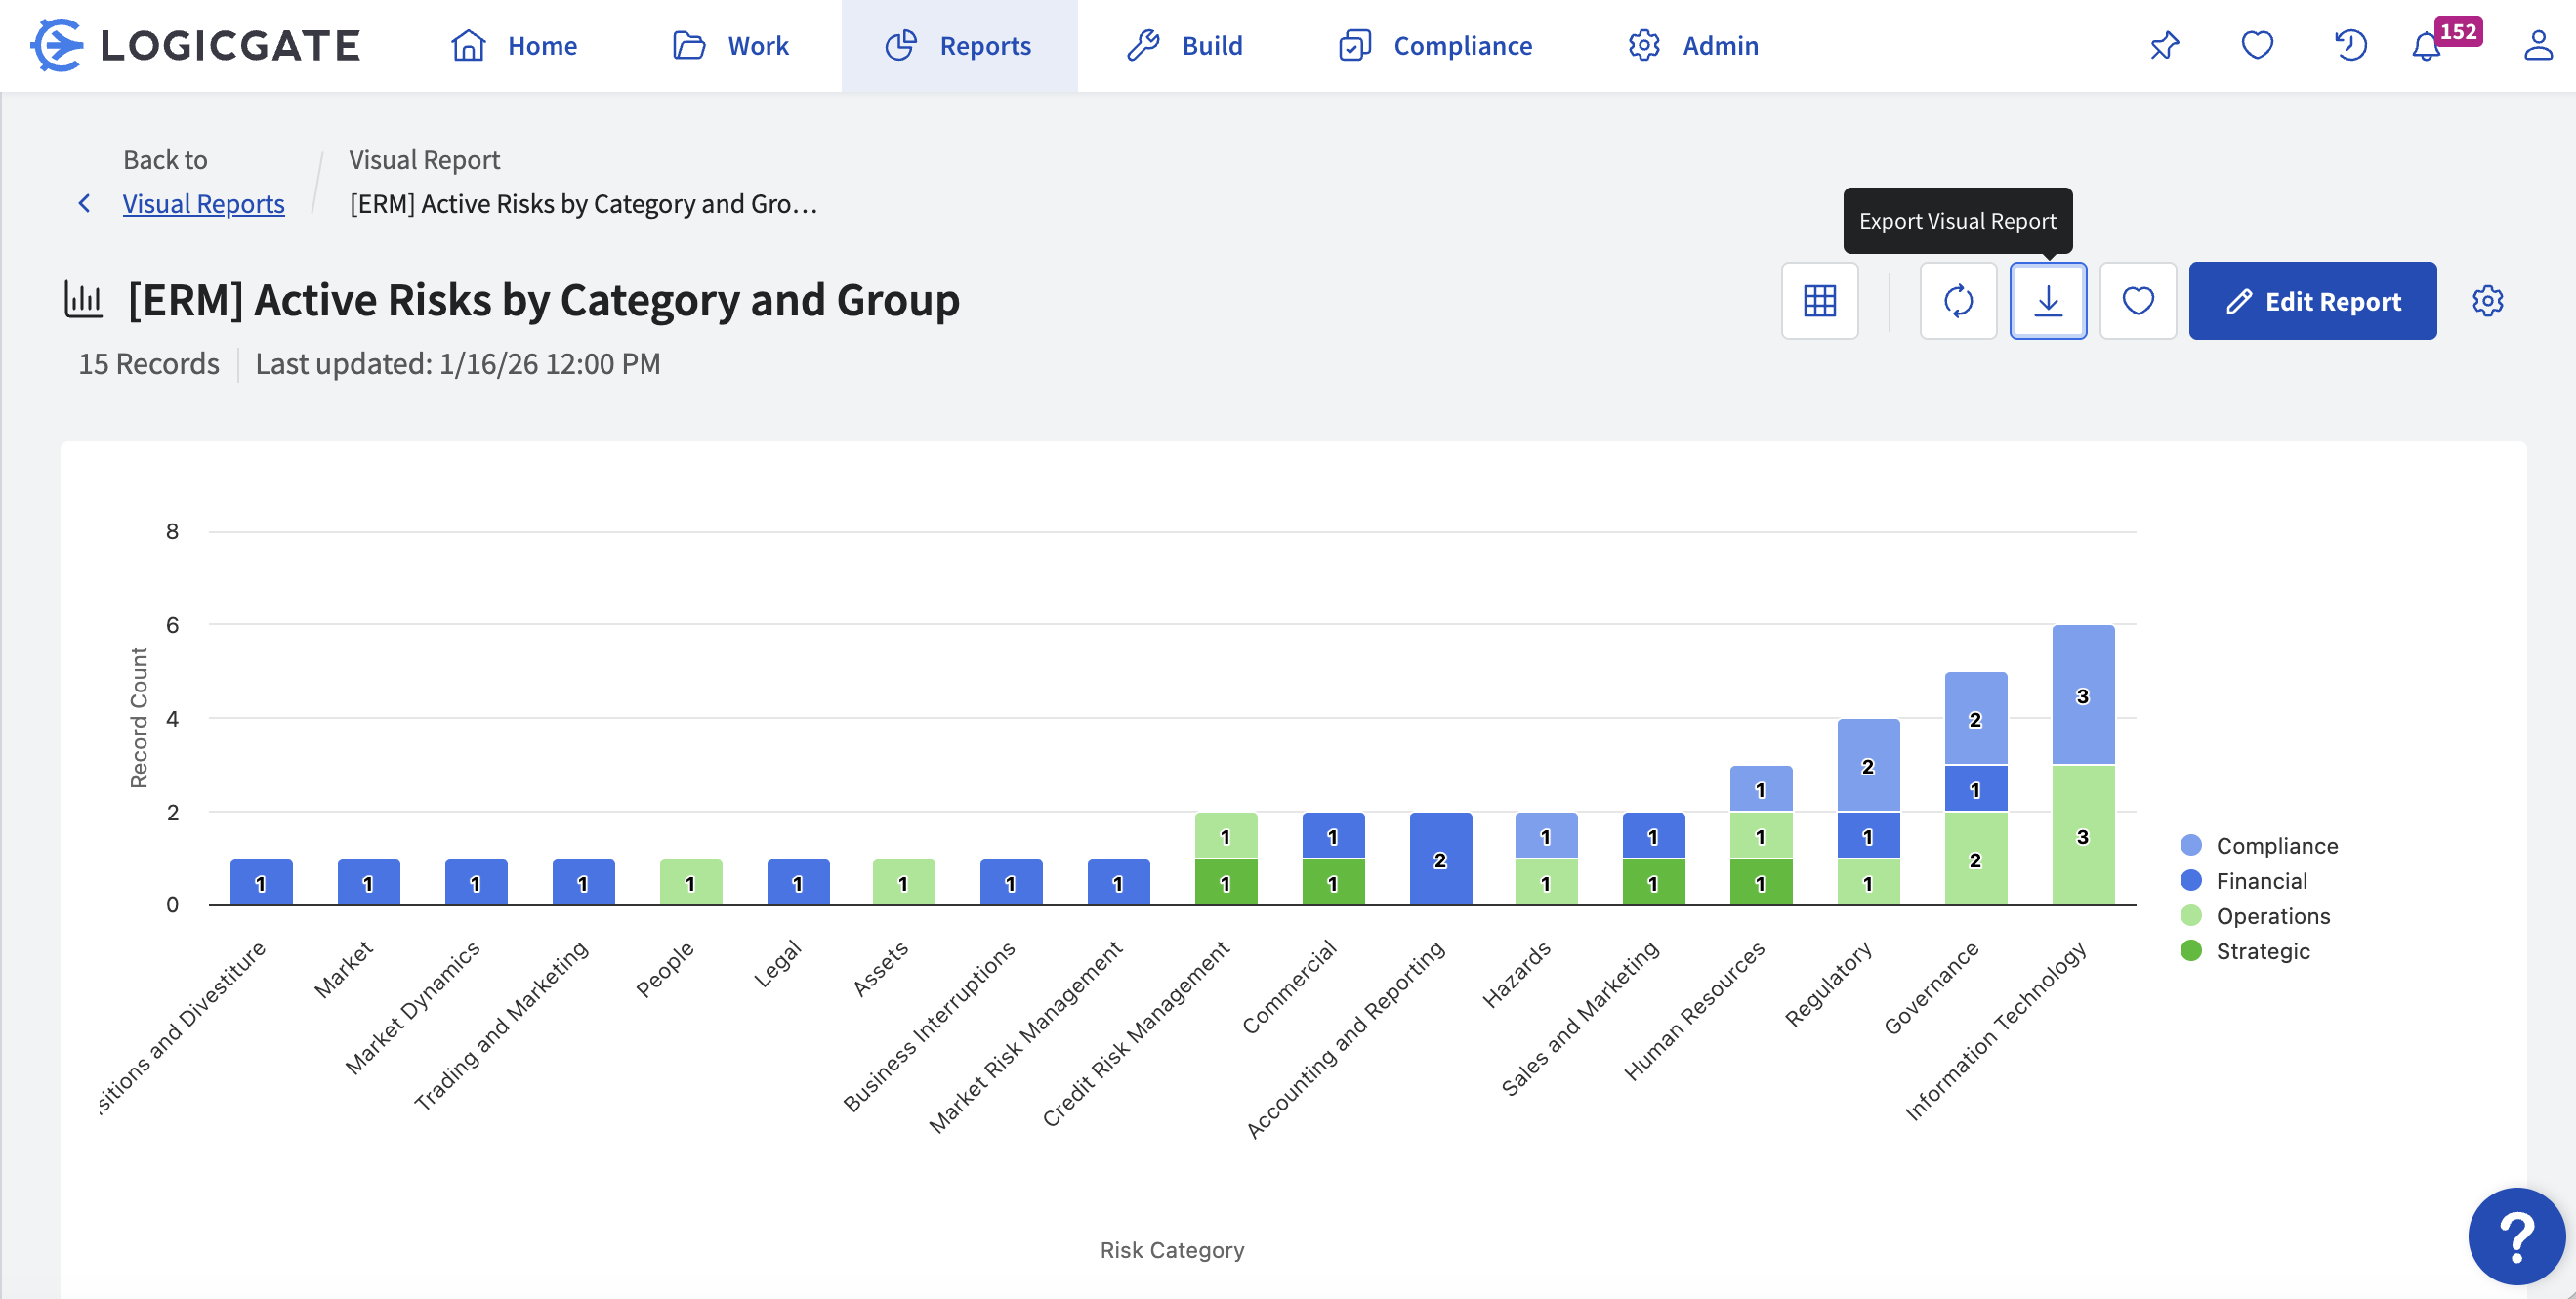This screenshot has height=1299, width=2576.
Task: Open favorites heart in top navigation
Action: (x=2257, y=46)
